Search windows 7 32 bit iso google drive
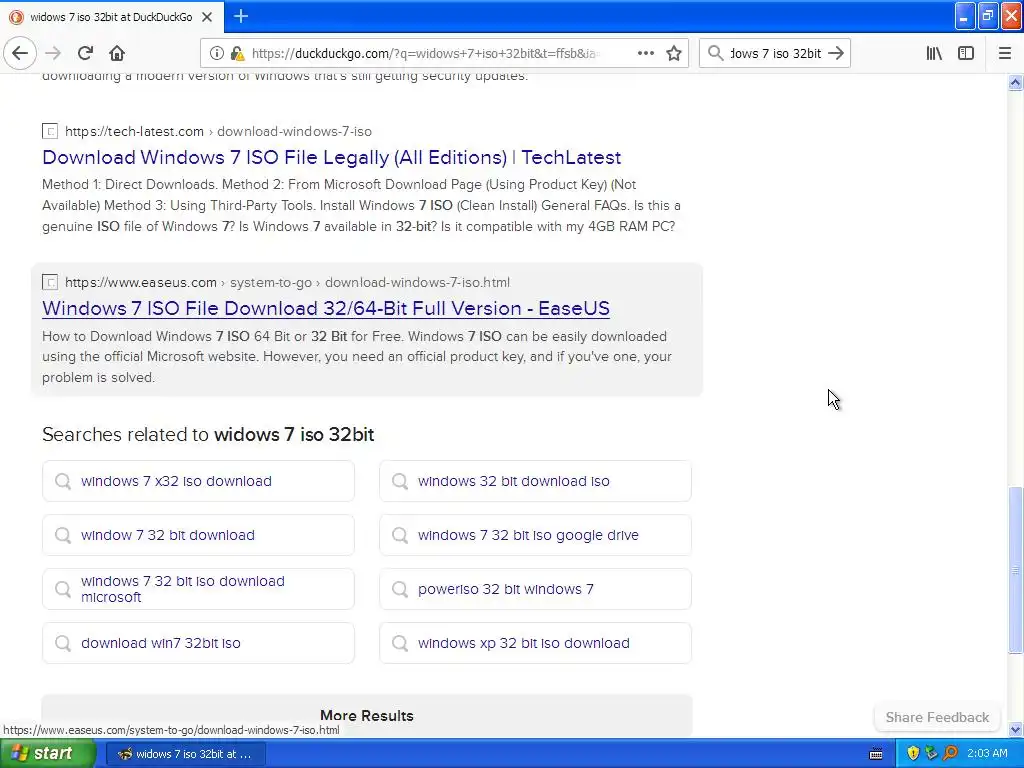The height and width of the screenshot is (768, 1024). [536, 536]
